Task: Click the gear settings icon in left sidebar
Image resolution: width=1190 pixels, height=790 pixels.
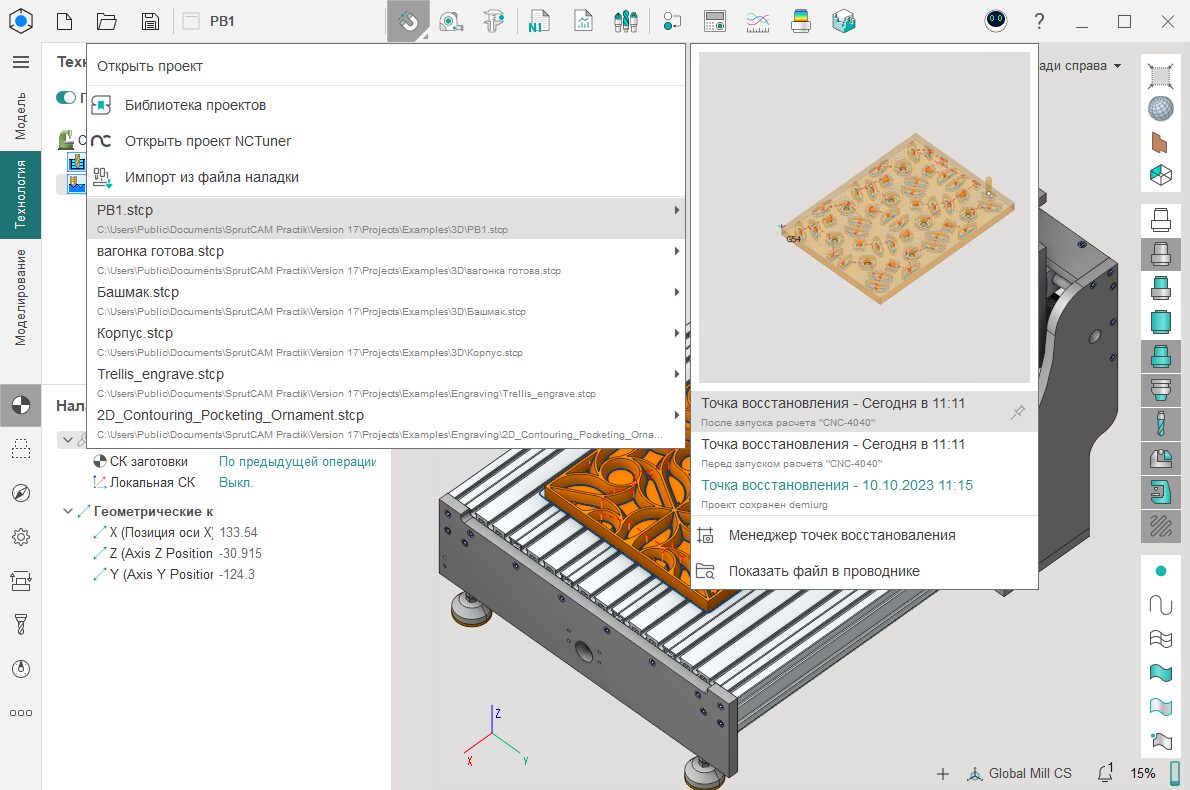Action: tap(20, 537)
